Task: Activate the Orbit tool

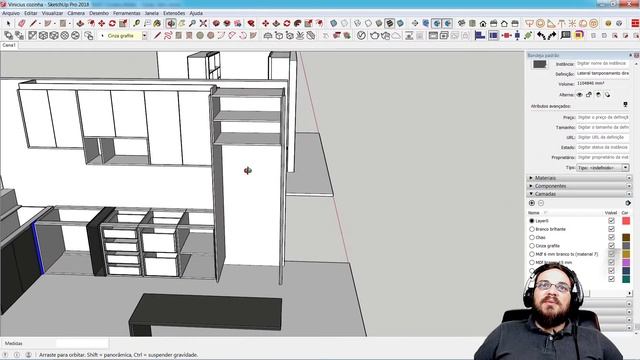Action: [171, 24]
